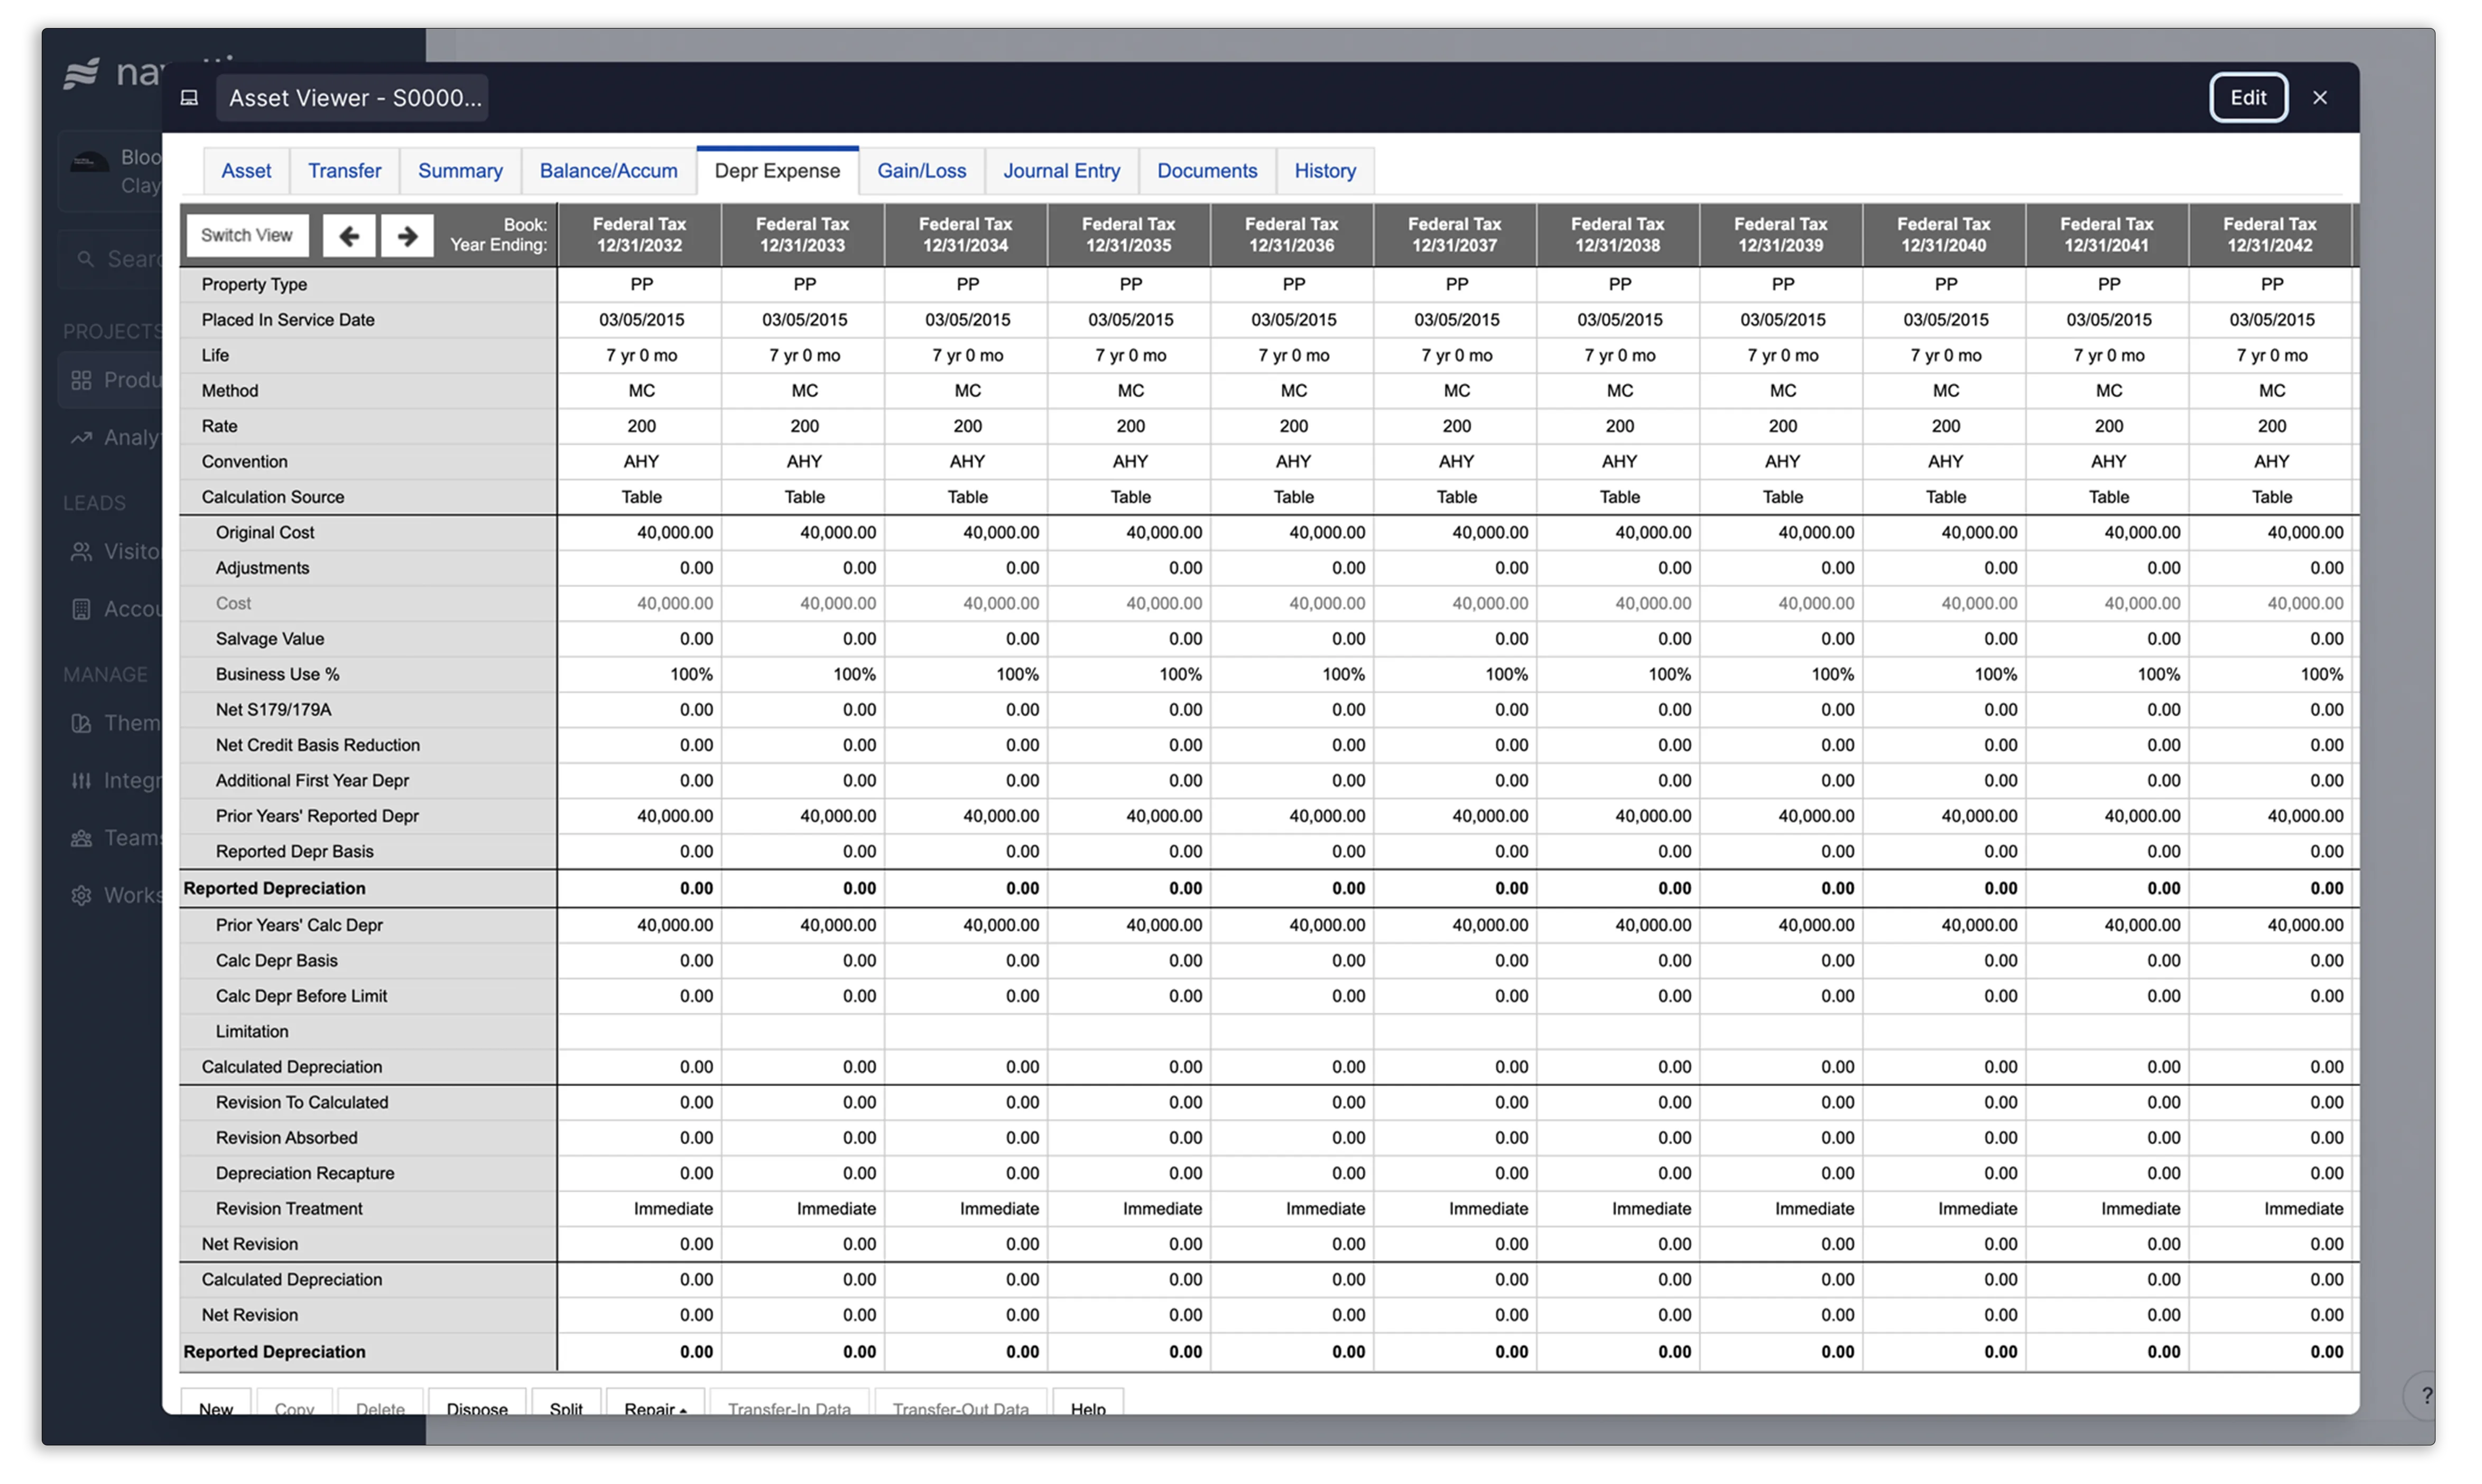This screenshot has height=1484, width=2482.
Task: Click the Themes sidebar icon
Action: click(x=82, y=723)
